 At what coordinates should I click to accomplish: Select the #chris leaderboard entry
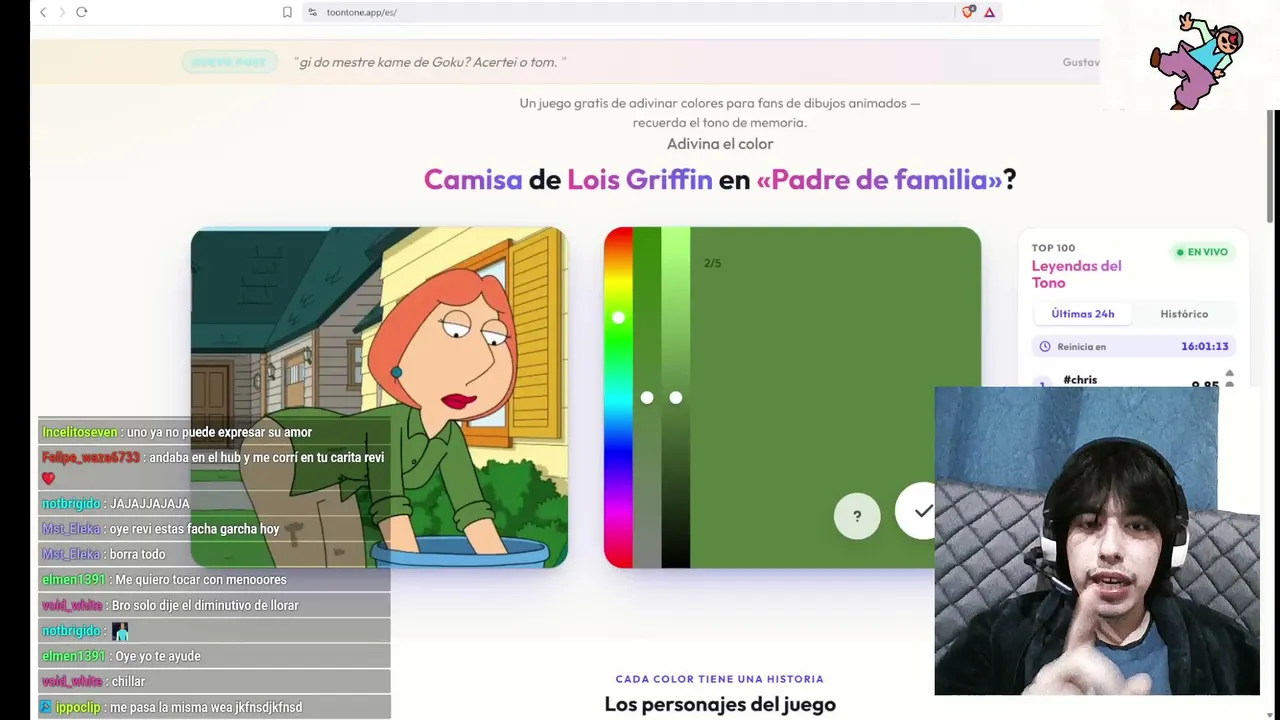pyautogui.click(x=1080, y=380)
